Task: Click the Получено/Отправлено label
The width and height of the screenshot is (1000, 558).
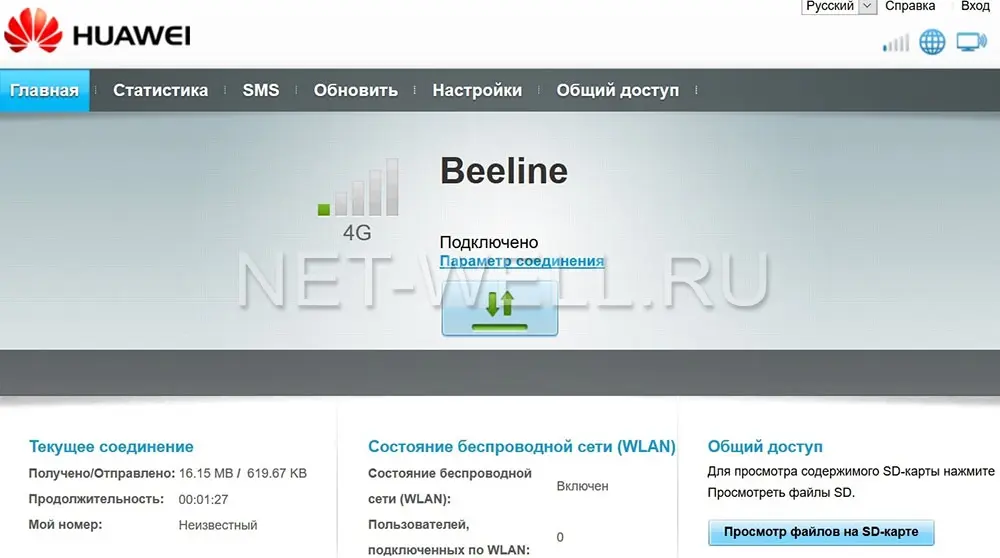Action: (x=101, y=473)
